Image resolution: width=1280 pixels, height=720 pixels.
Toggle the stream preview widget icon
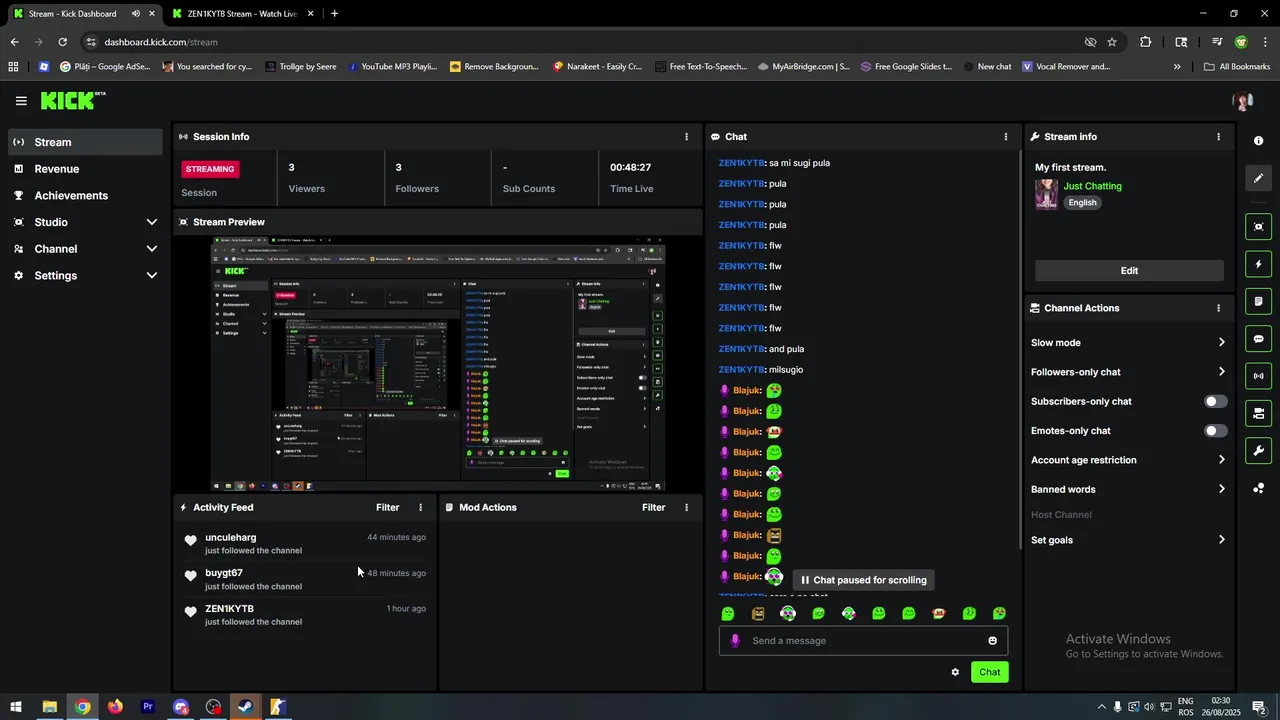coord(1259,227)
